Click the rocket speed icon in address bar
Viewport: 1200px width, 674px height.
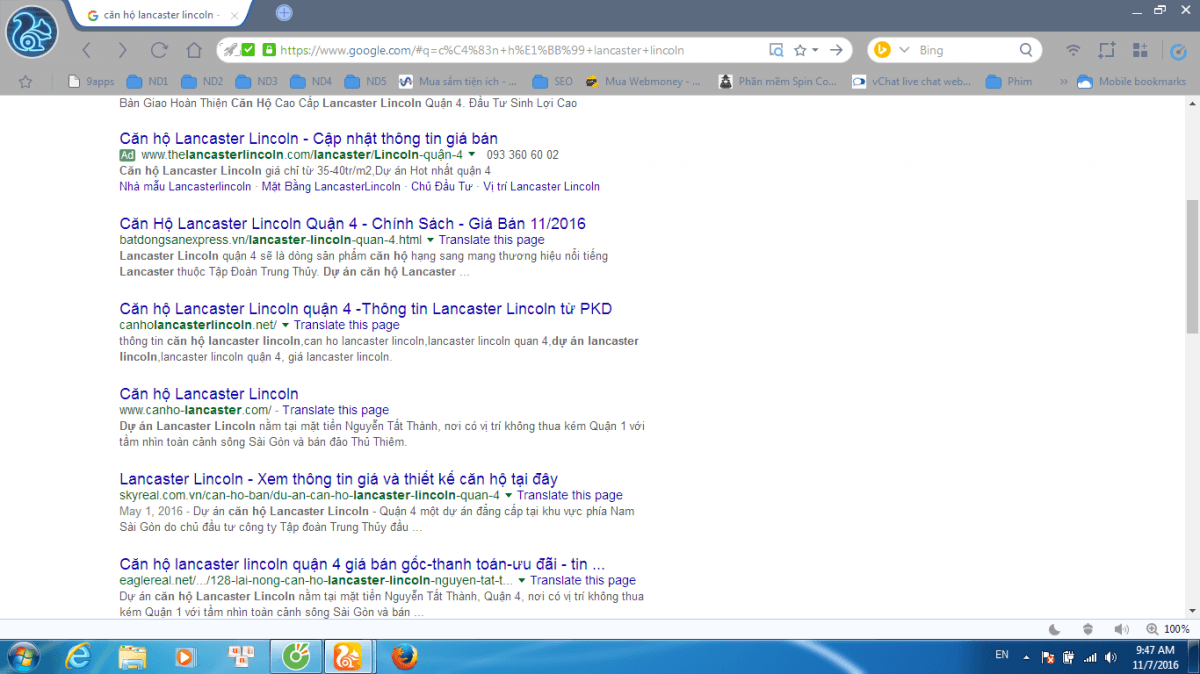[230, 50]
